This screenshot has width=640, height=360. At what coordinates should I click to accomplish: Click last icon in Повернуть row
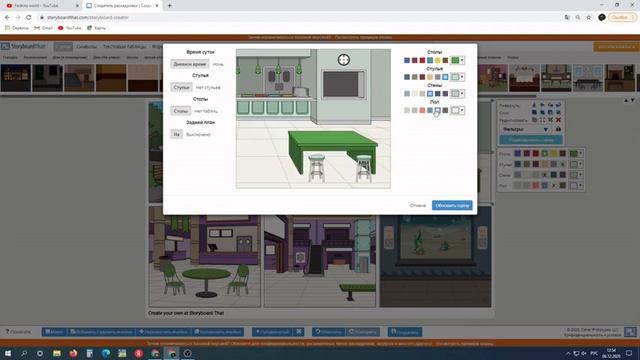coord(558,105)
